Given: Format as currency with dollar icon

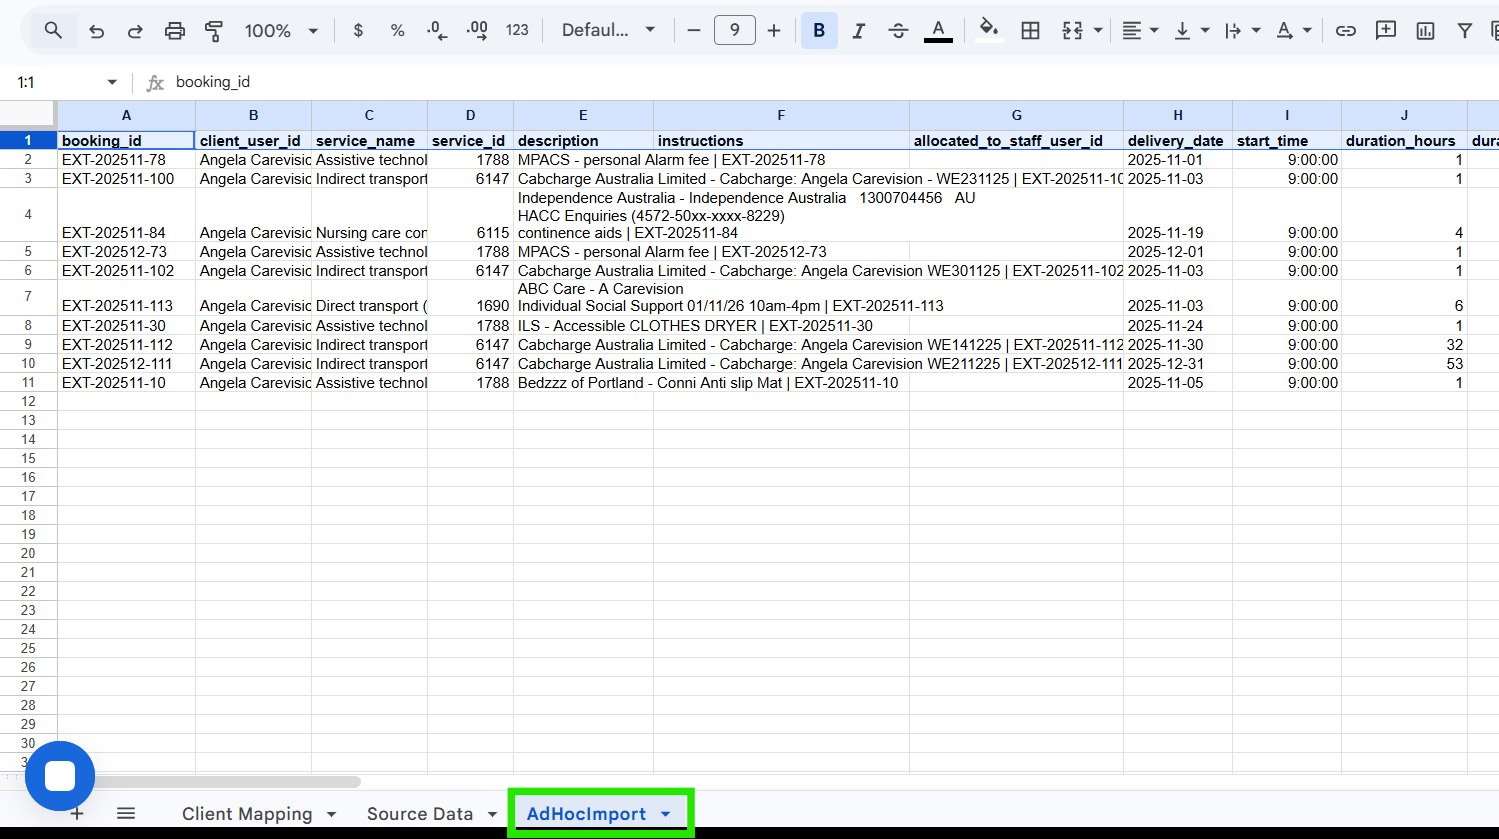Looking at the screenshot, I should pos(358,31).
